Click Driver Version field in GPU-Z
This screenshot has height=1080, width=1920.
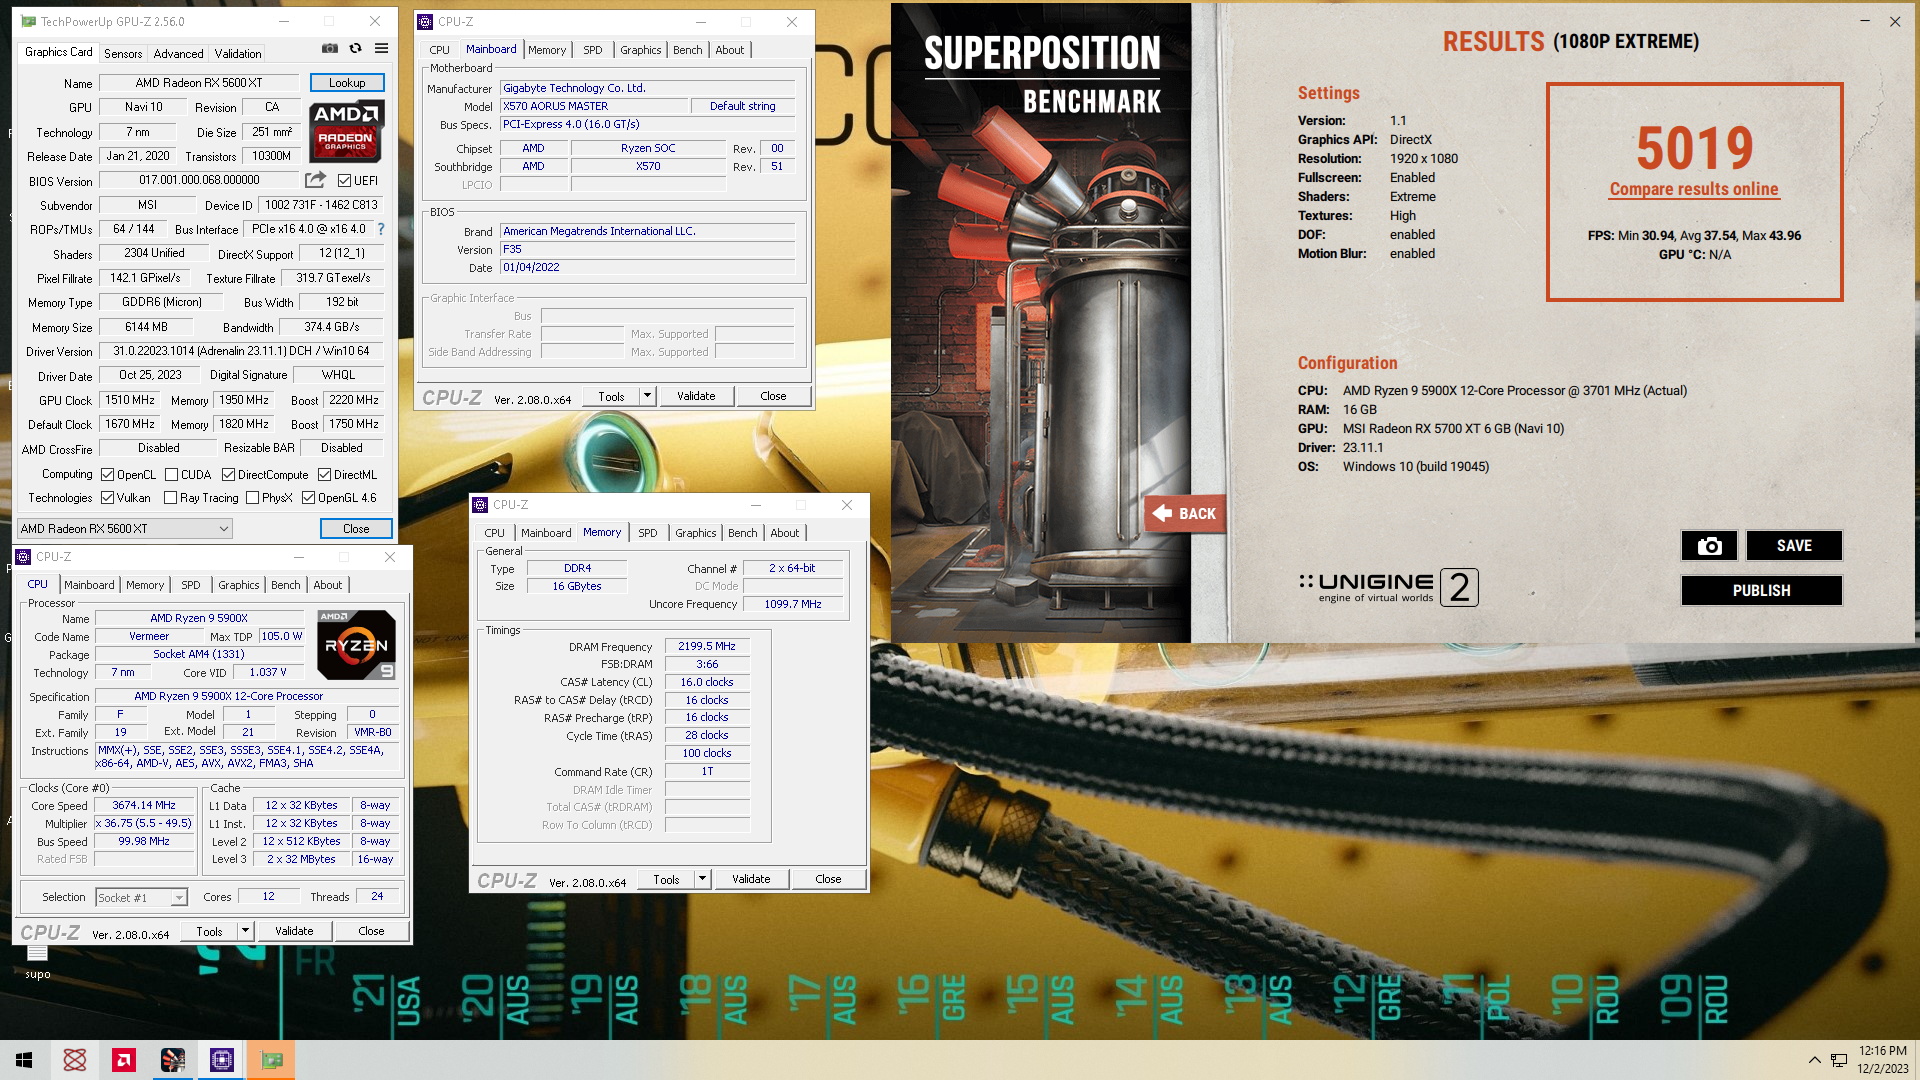click(241, 352)
